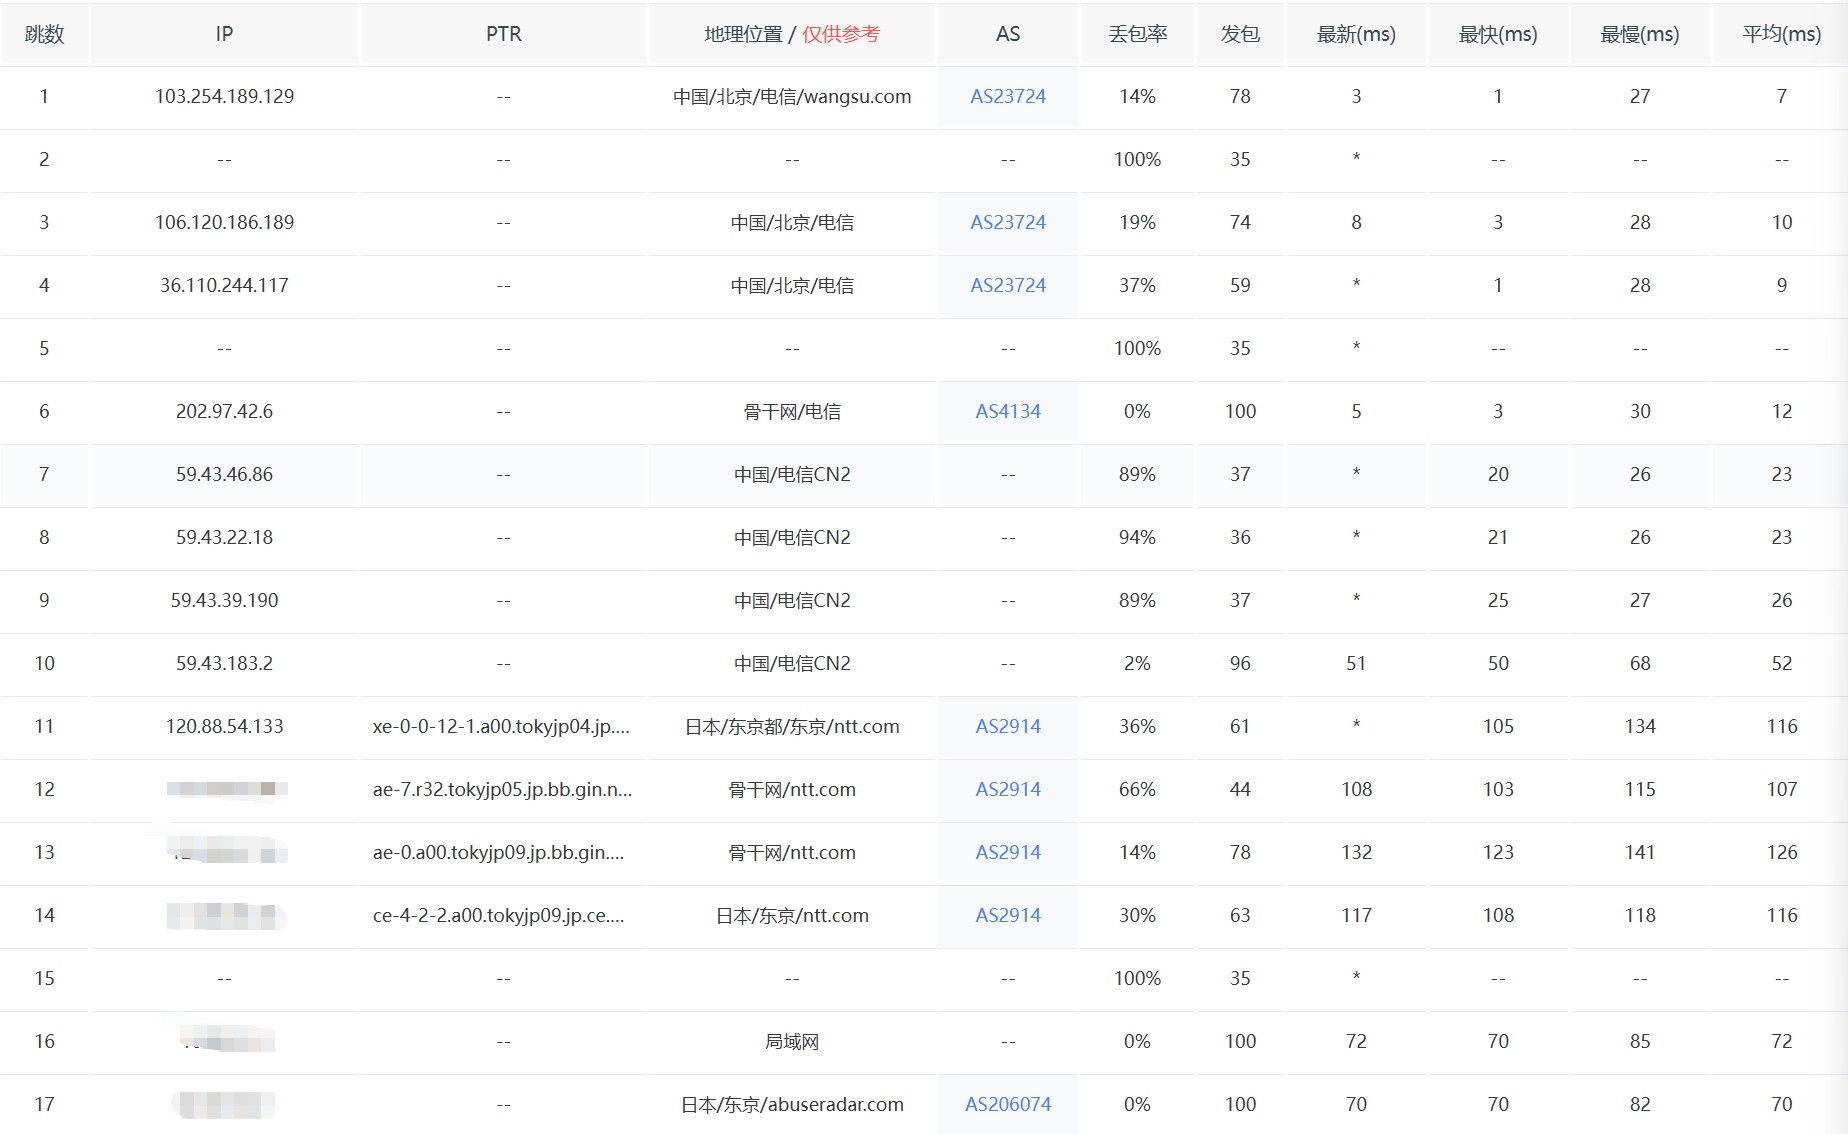Click location 骨干网/电信

[792, 411]
